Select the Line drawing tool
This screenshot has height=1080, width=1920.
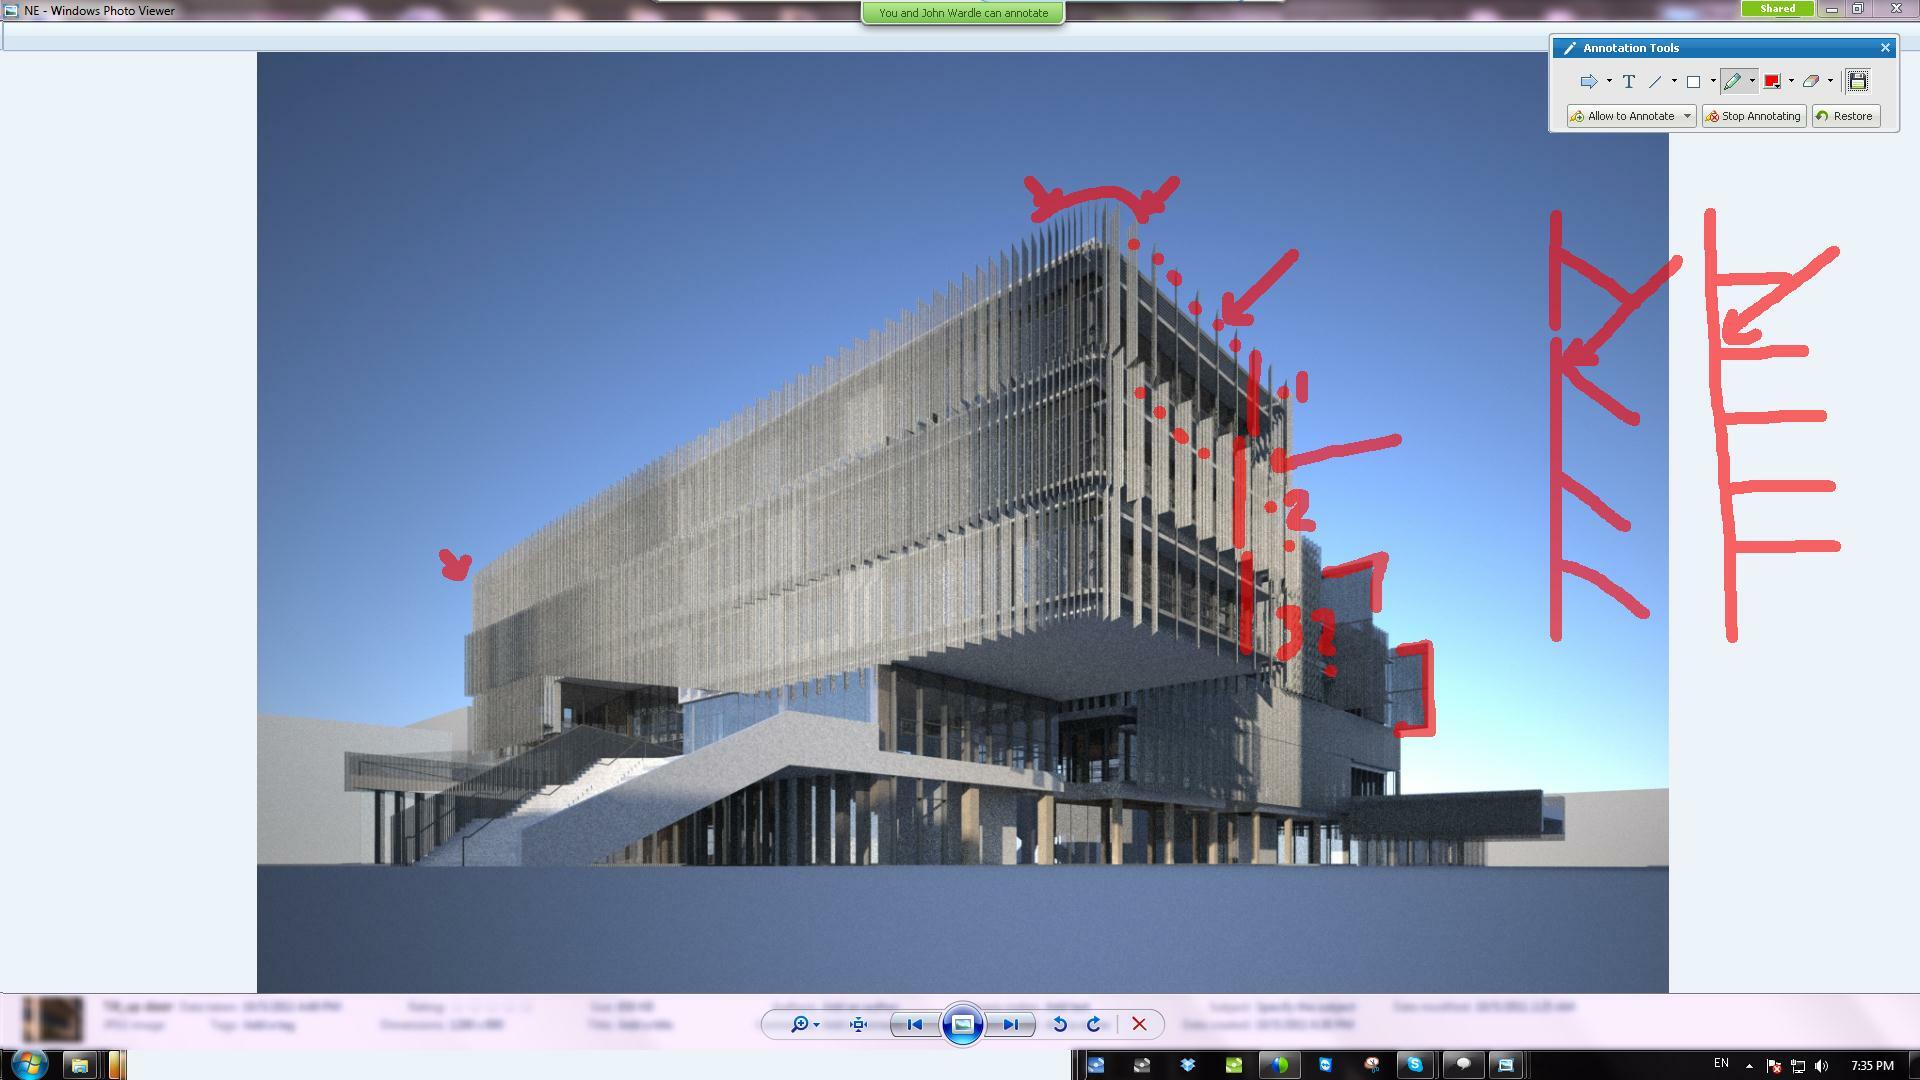1655,81
